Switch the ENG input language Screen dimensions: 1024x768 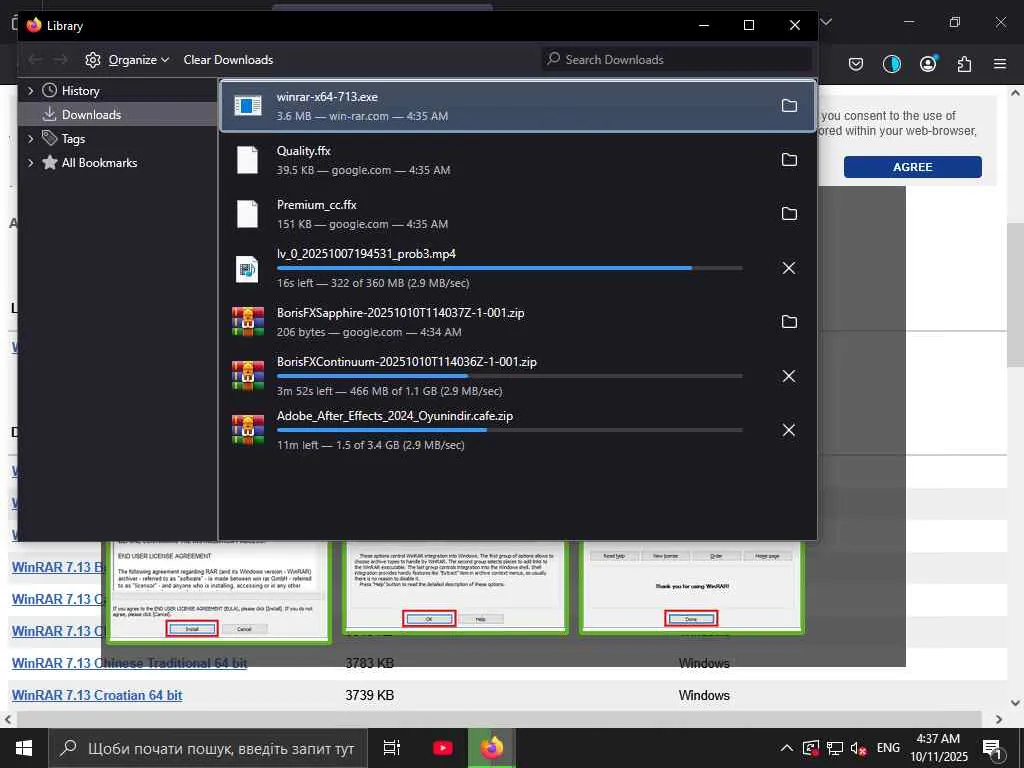coord(888,748)
